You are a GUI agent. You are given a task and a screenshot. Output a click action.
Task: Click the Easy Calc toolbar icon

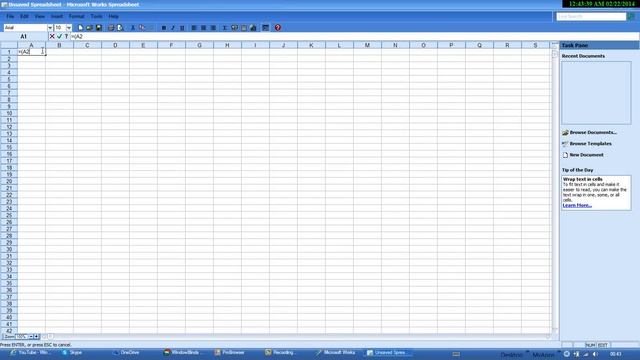click(244, 28)
